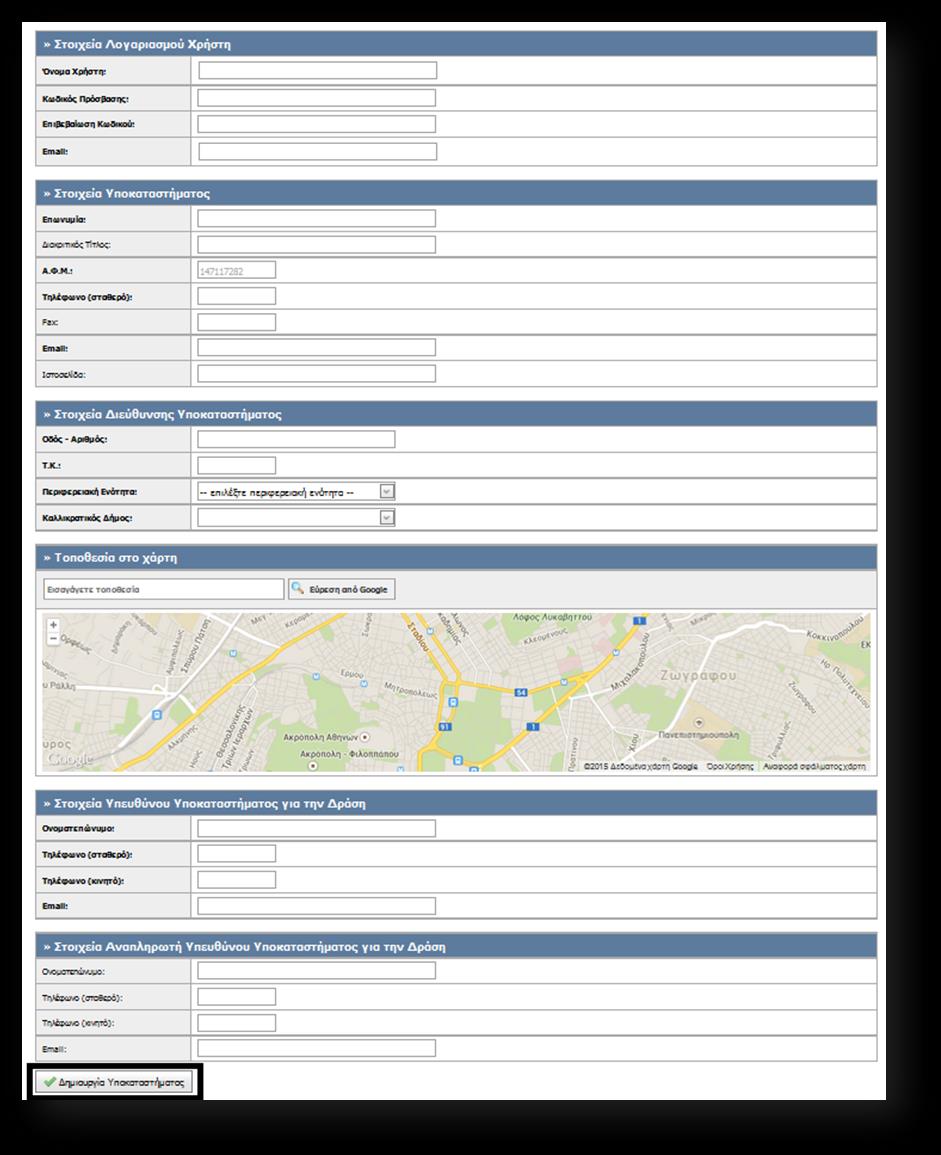Image resolution: width=941 pixels, height=1155 pixels.
Task: Click the route 54 marker on the map
Action: [521, 692]
